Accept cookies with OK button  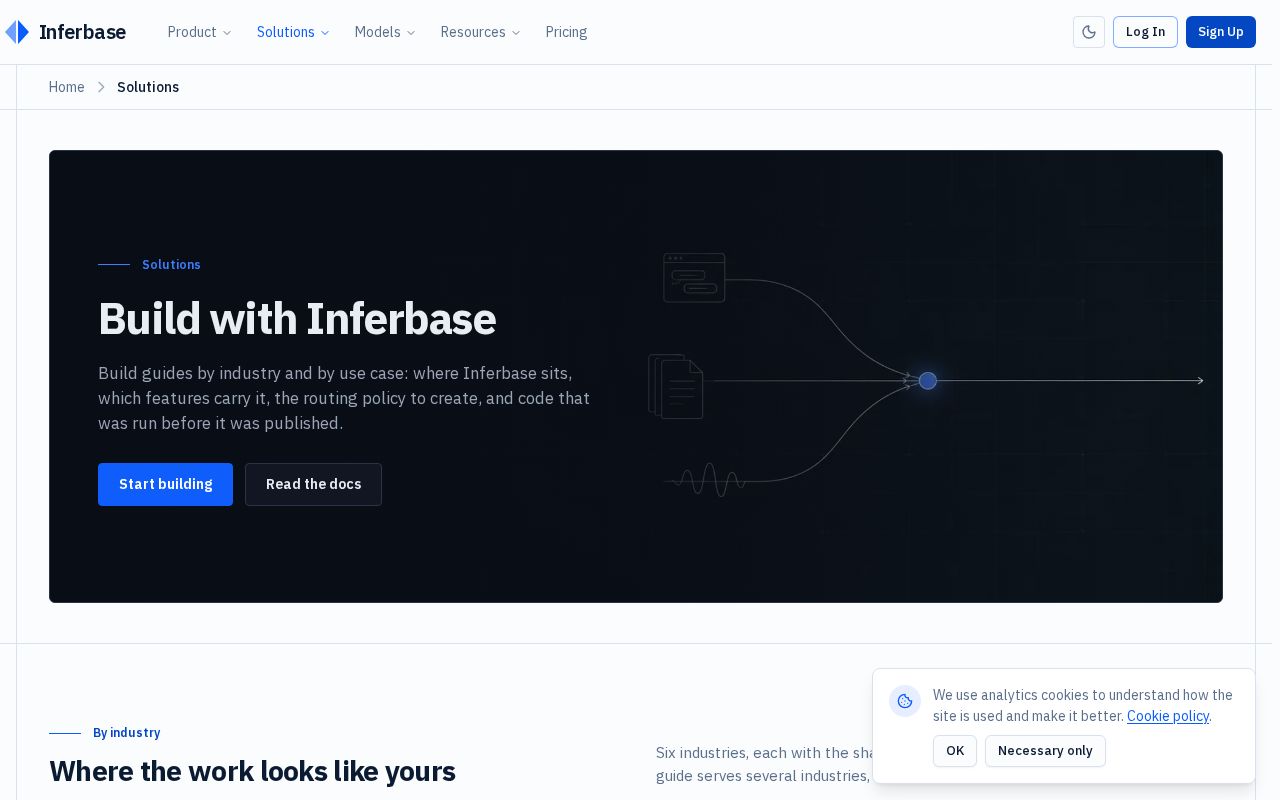click(x=955, y=751)
